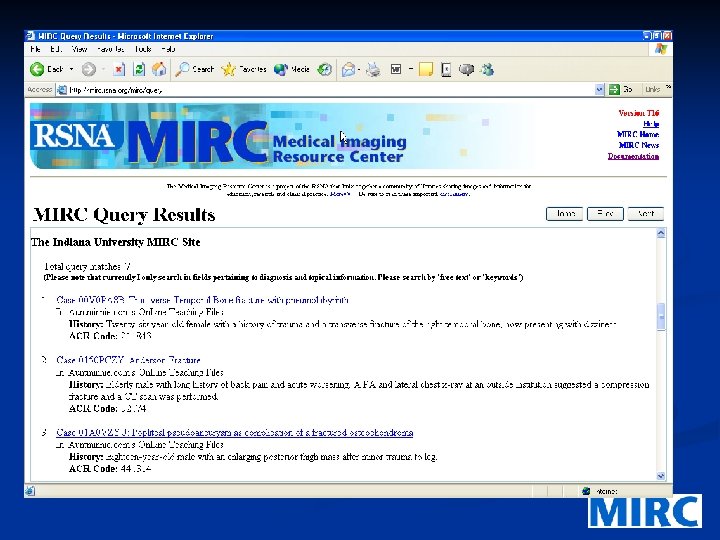This screenshot has width=720, height=540.
Task: Click the 'Version T16' text
Action: pyautogui.click(x=639, y=113)
